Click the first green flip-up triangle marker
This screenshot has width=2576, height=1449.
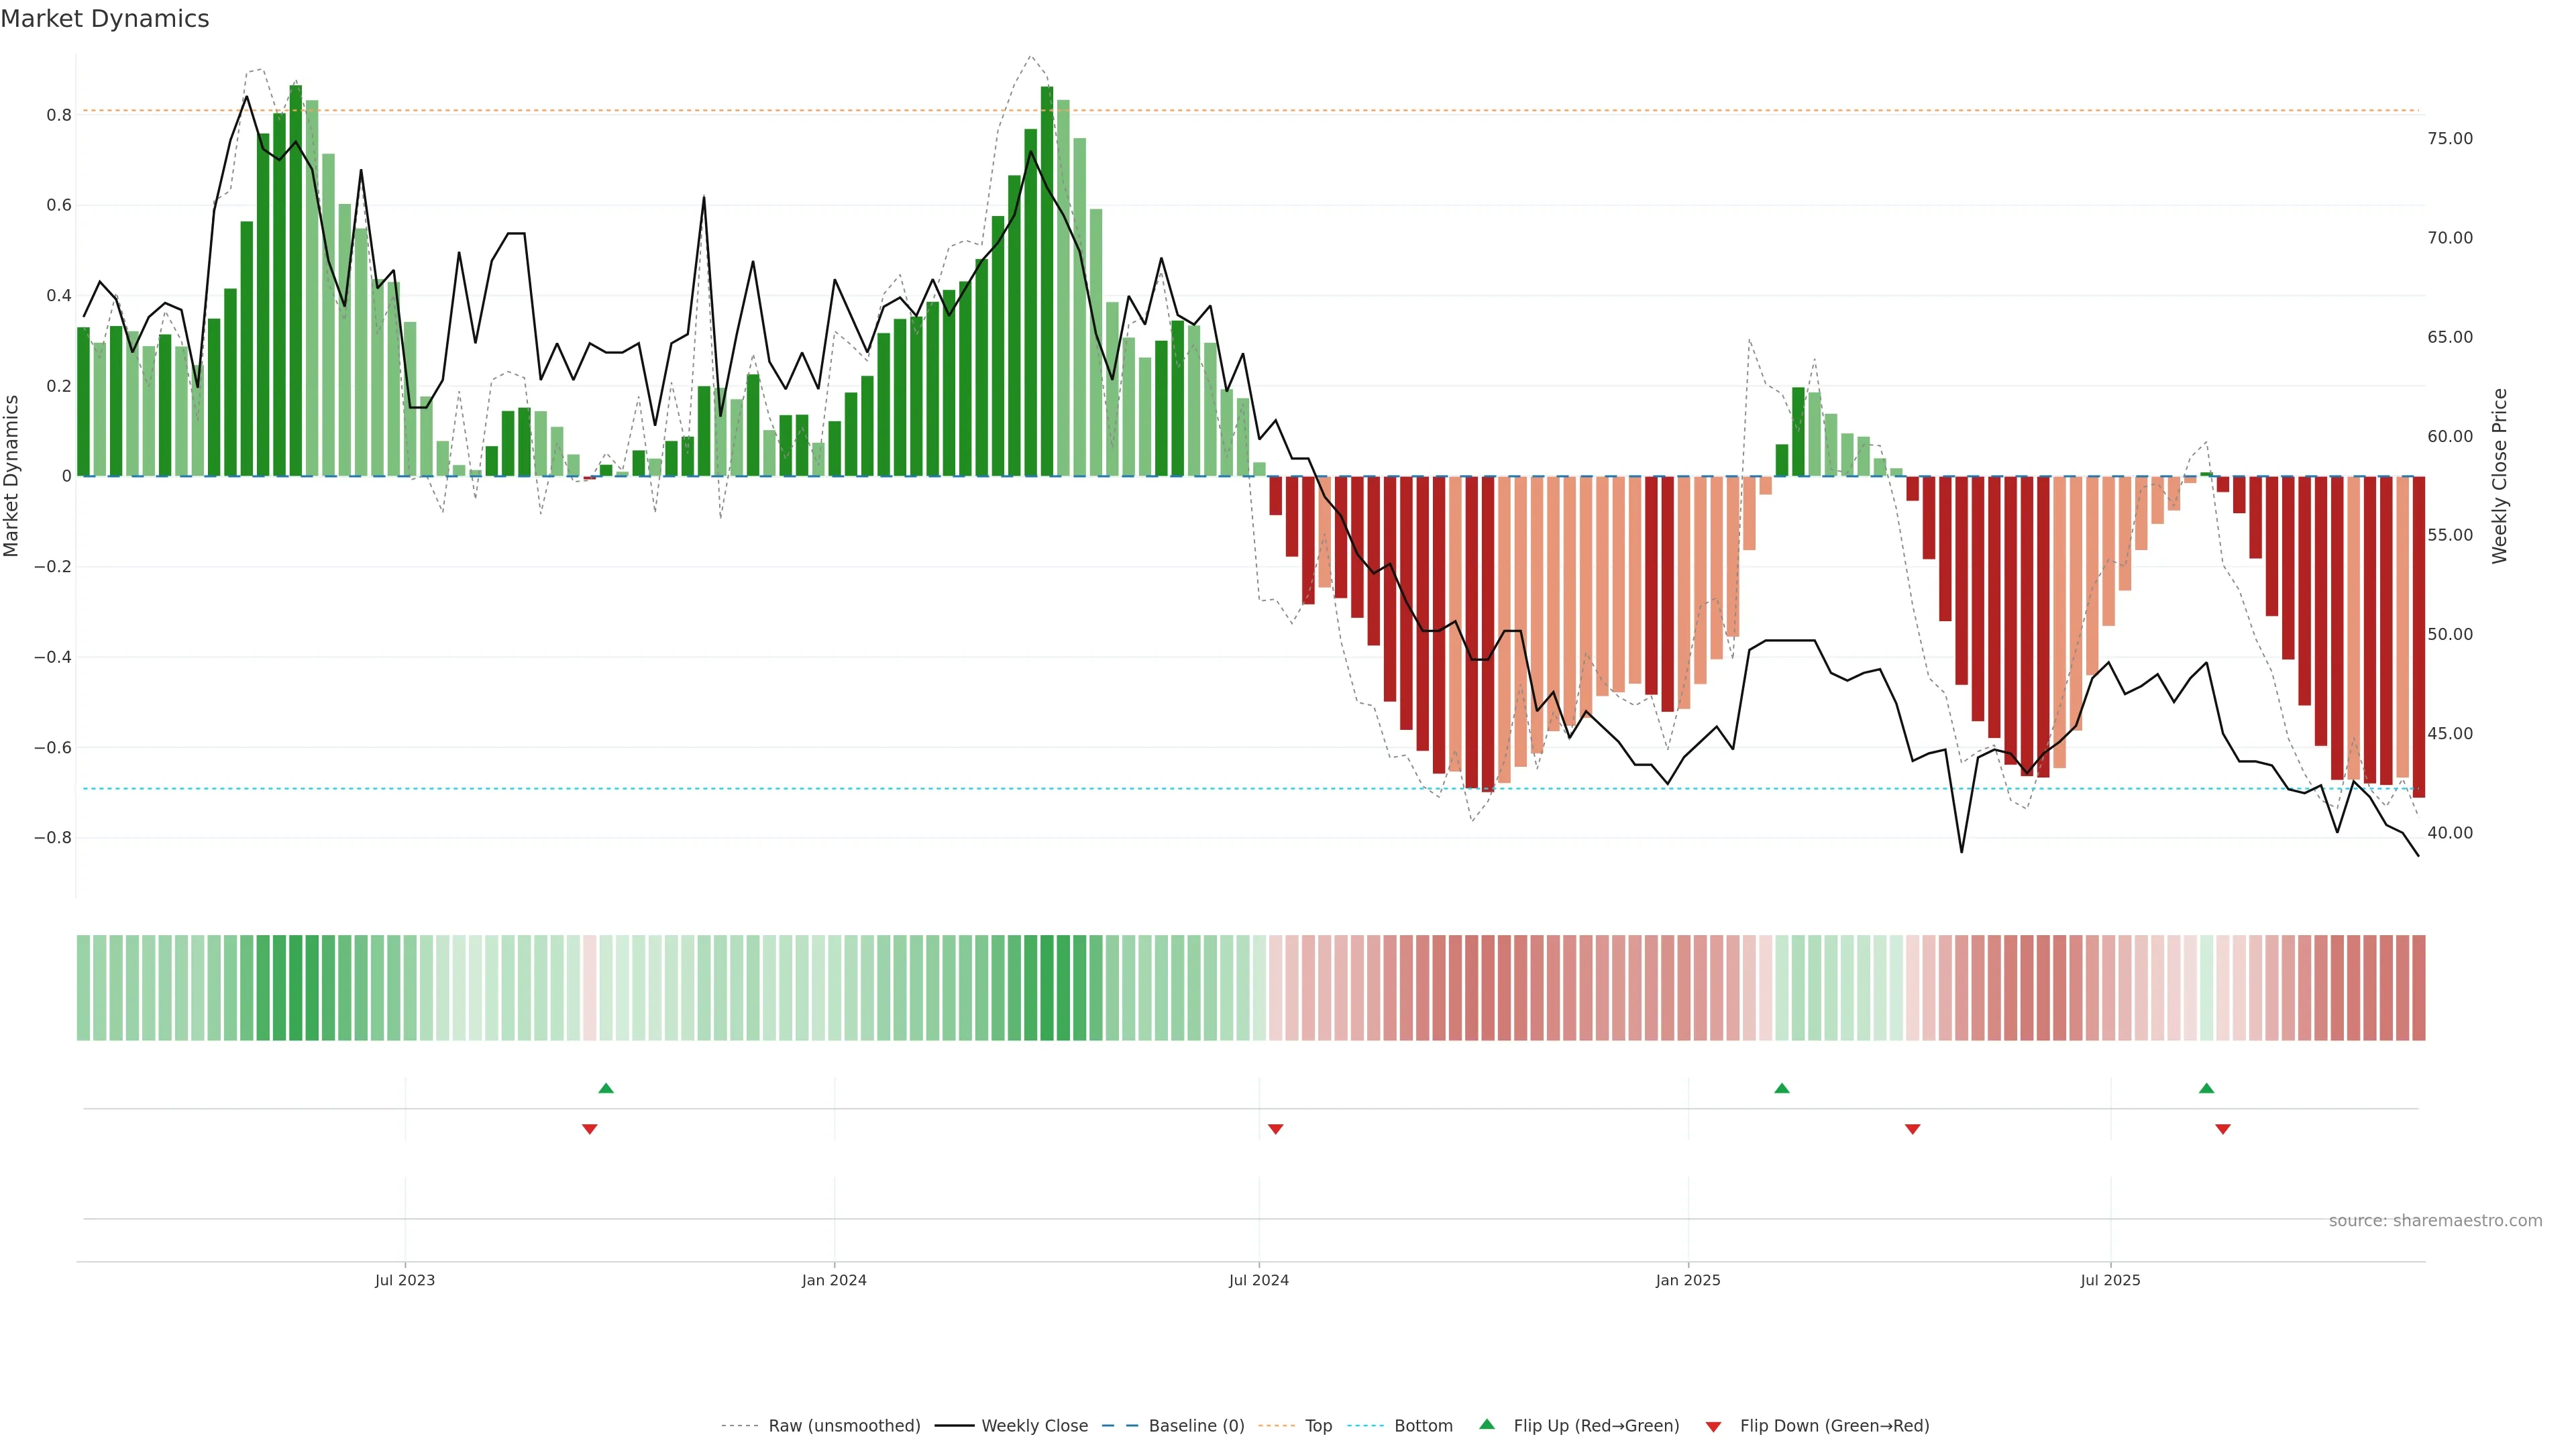click(x=606, y=1088)
